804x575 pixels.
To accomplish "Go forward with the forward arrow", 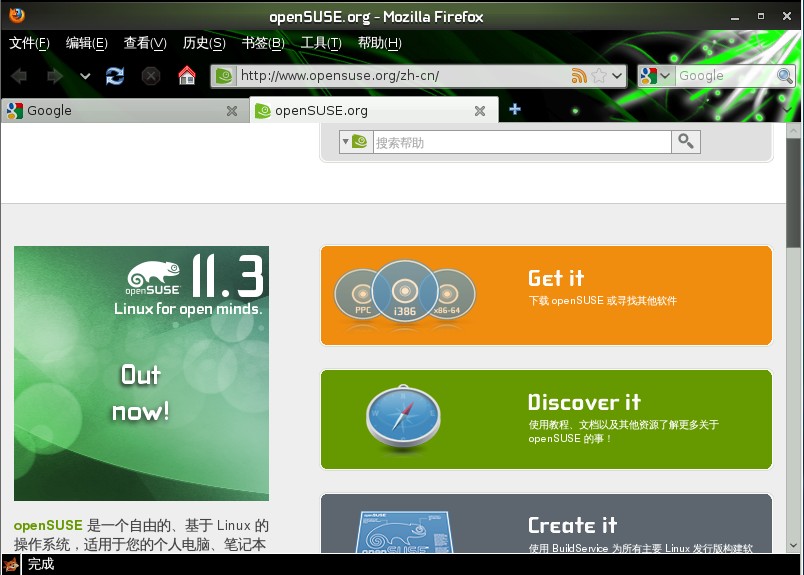I will click(x=54, y=76).
